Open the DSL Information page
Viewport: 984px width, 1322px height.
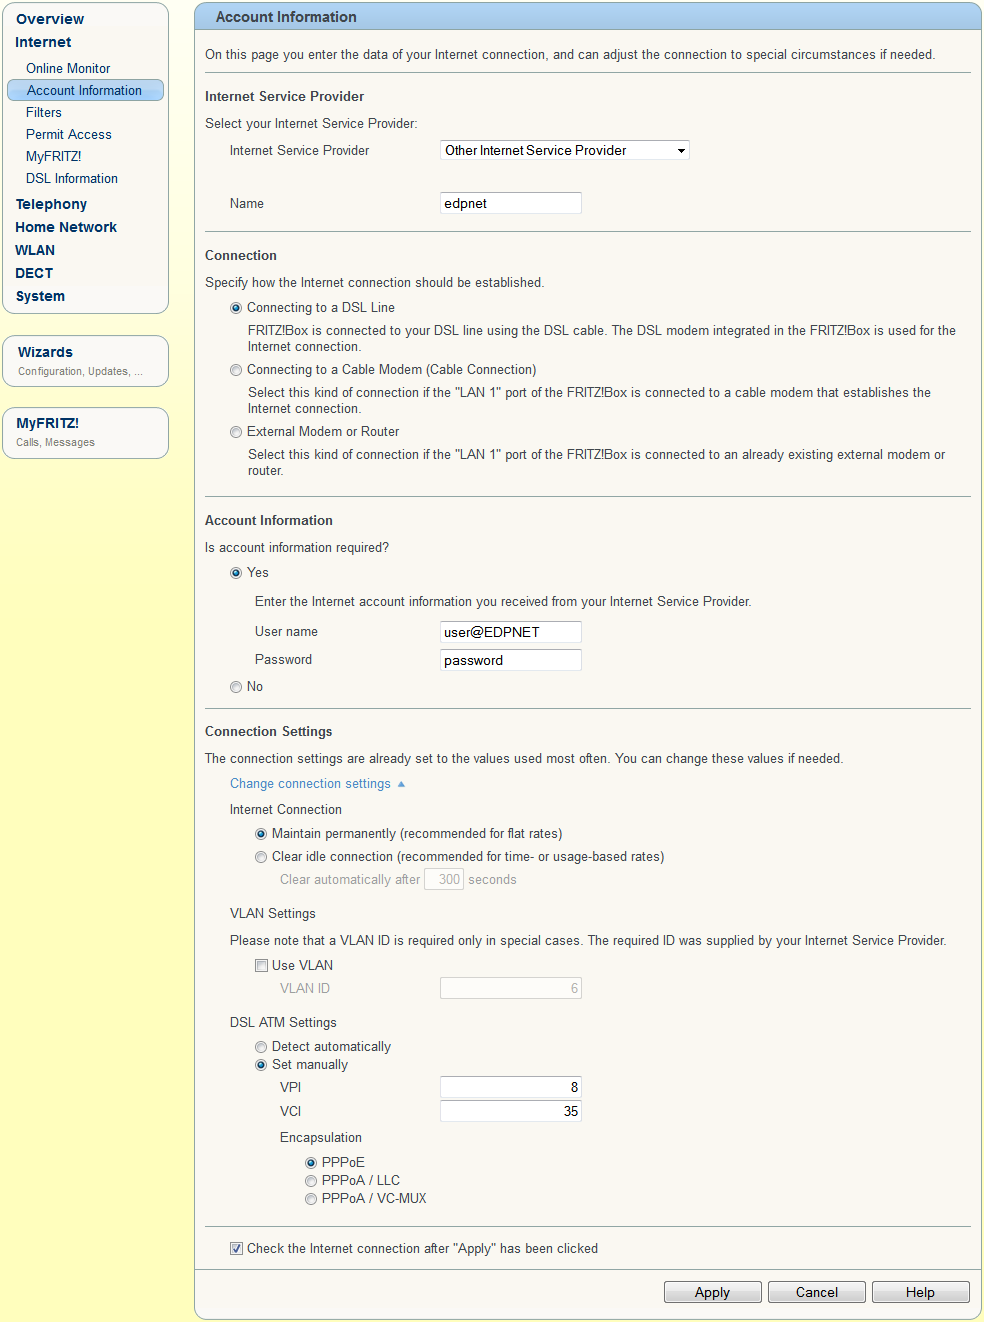coord(72,178)
